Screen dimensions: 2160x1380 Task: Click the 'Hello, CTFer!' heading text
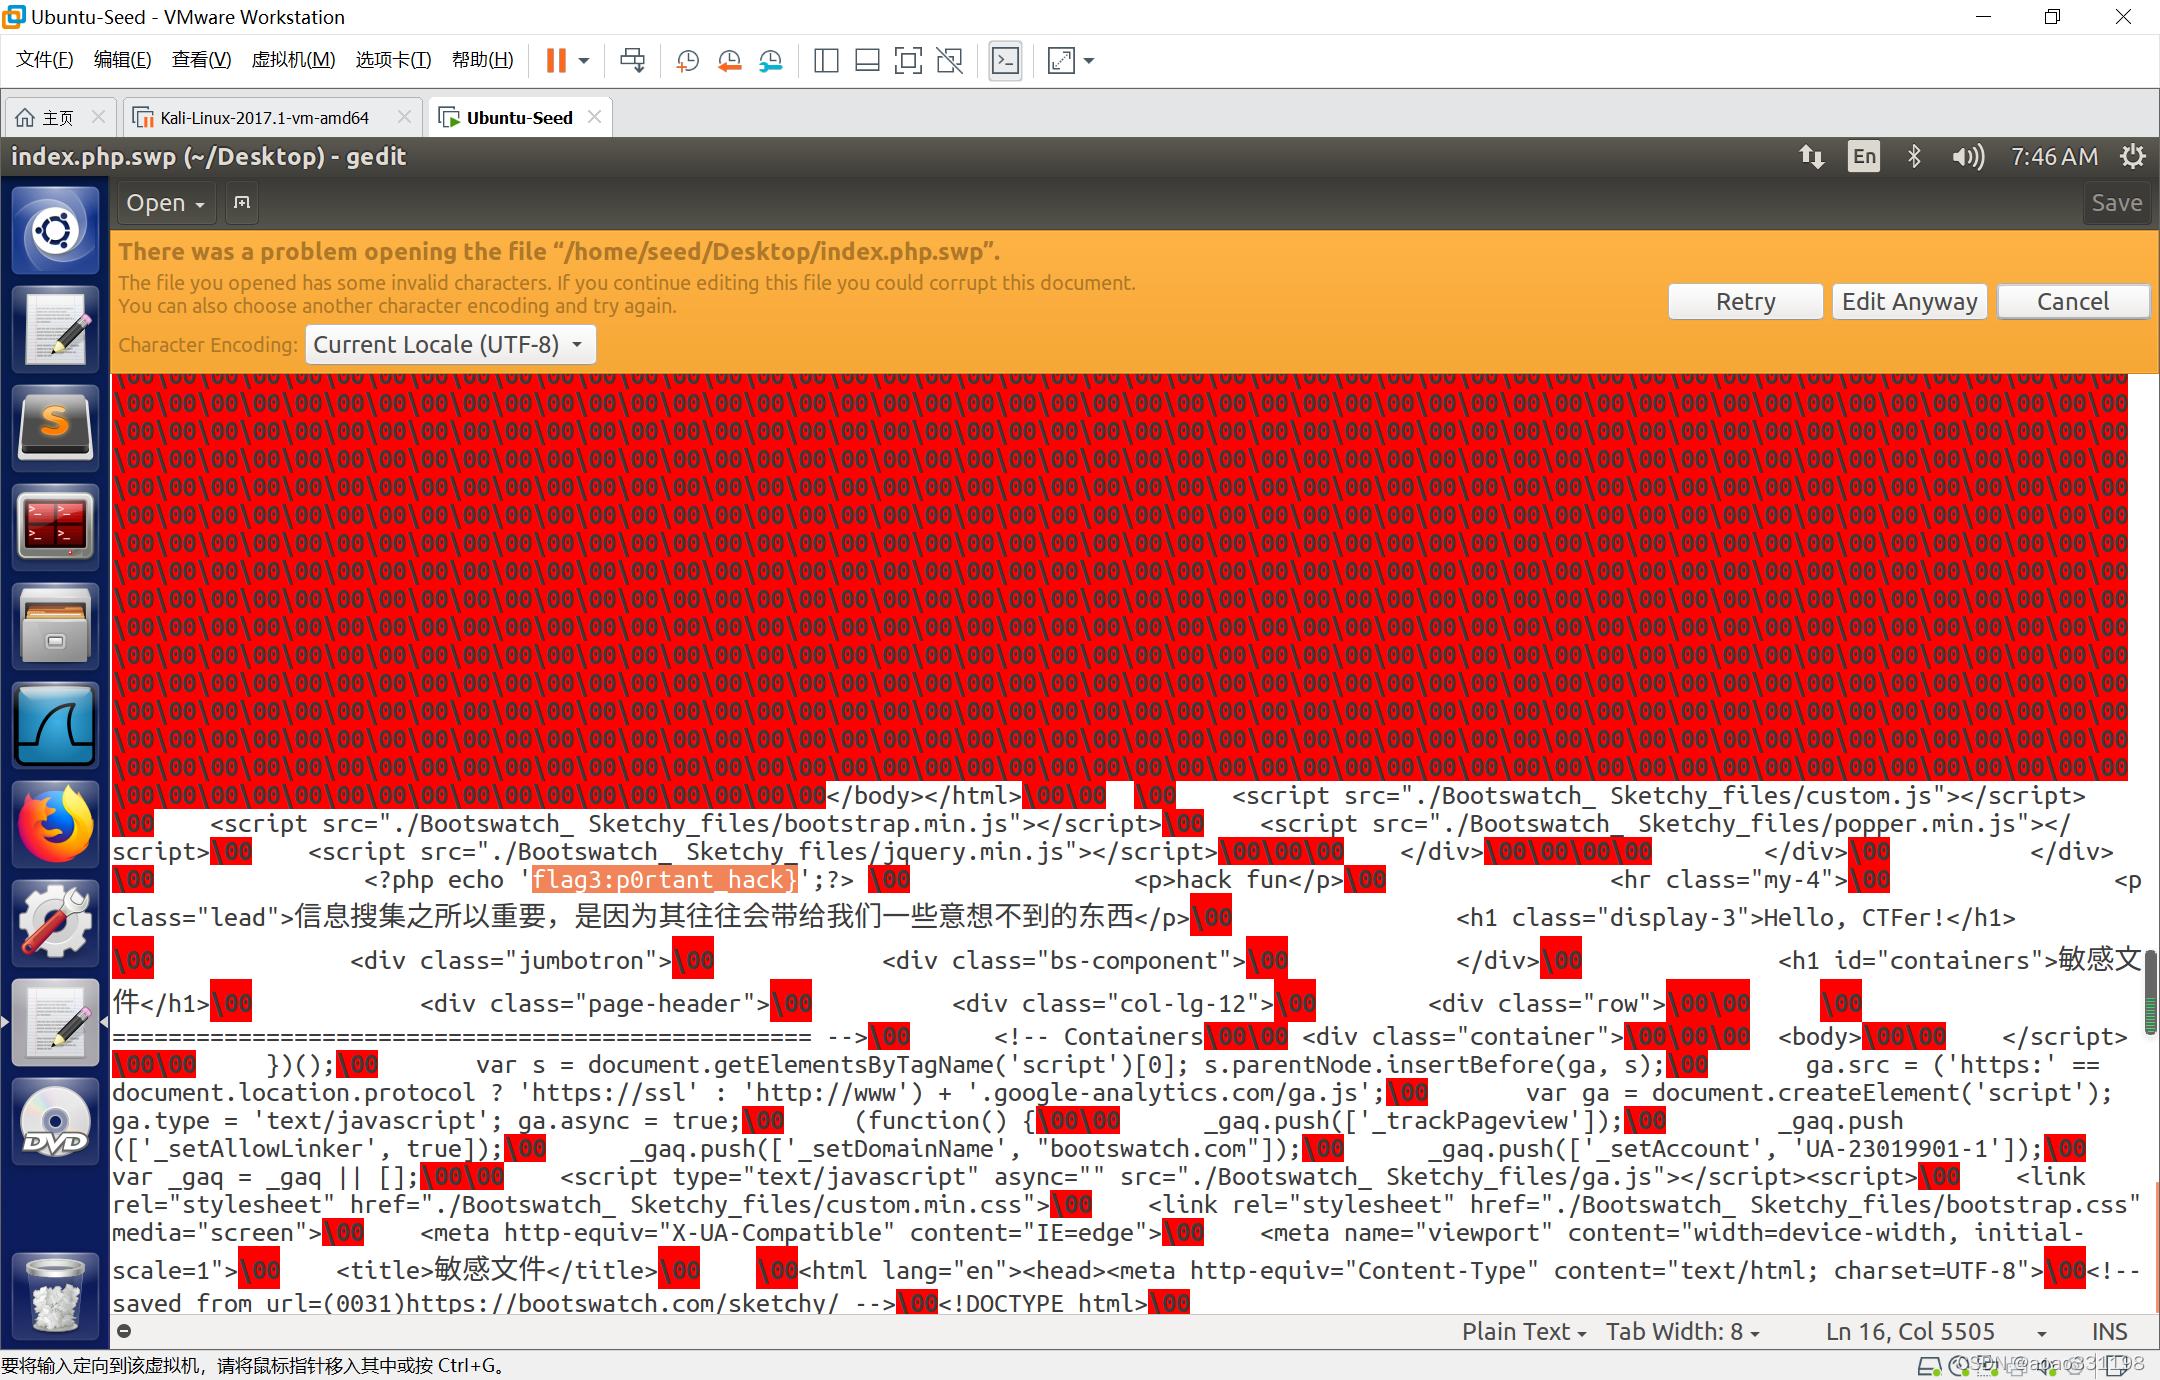tap(1855, 918)
